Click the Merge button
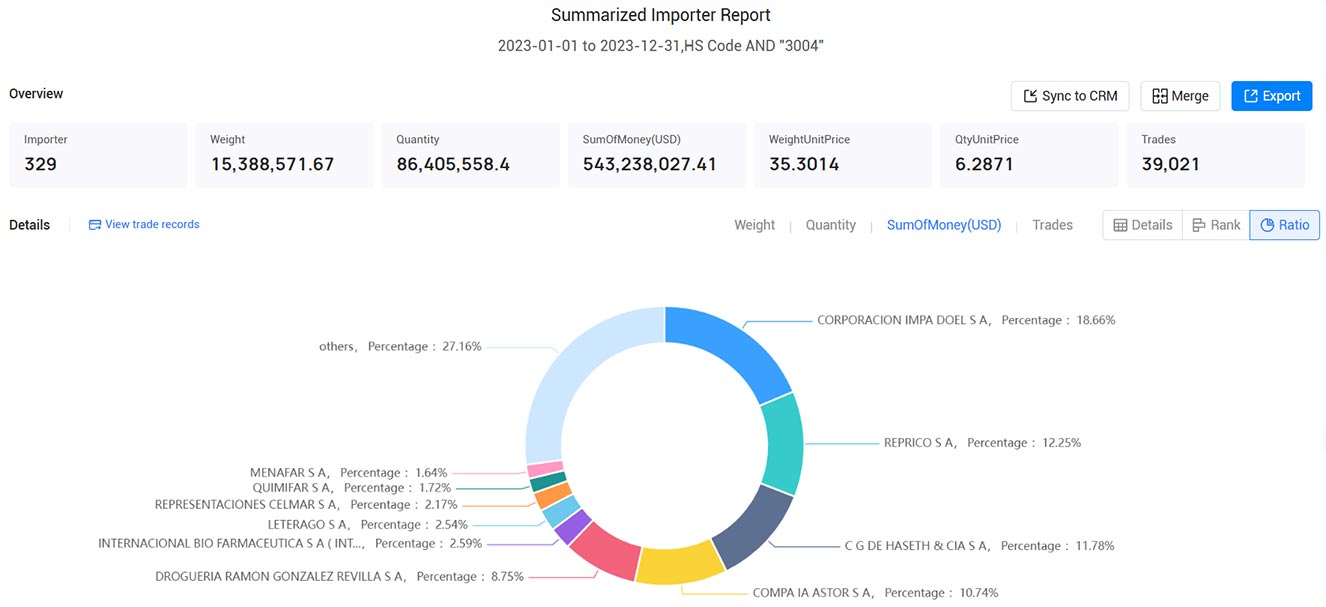The height and width of the screenshot is (607, 1326). tap(1180, 96)
